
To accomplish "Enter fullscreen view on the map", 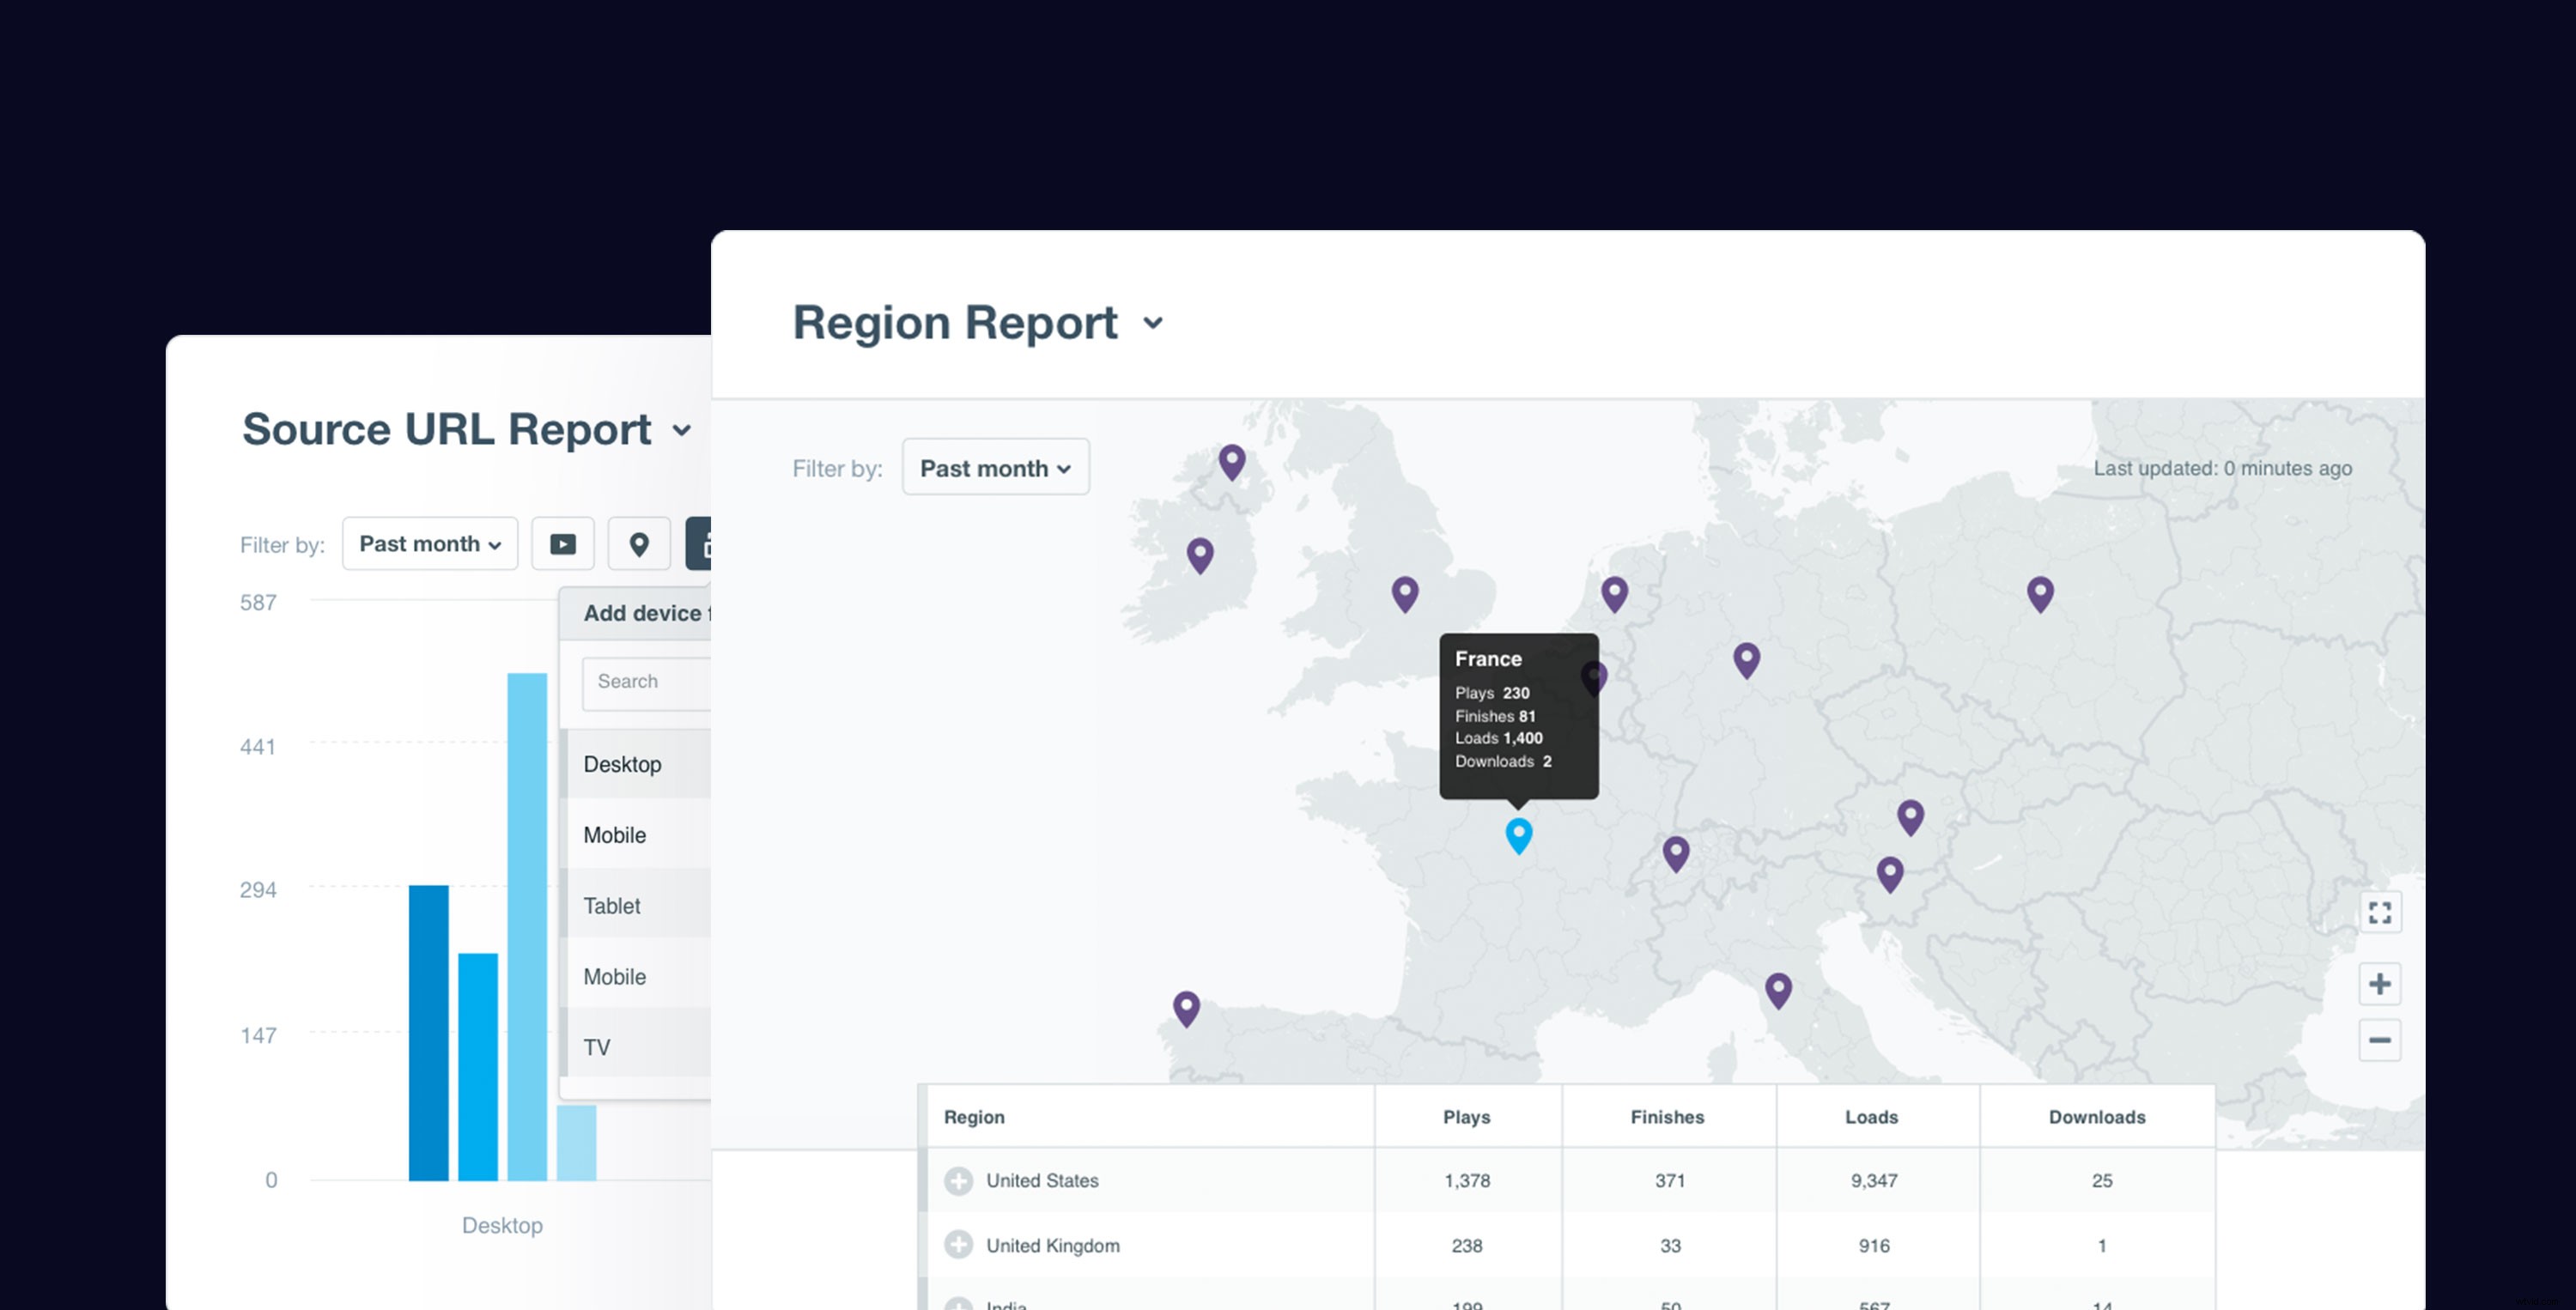I will [2381, 911].
